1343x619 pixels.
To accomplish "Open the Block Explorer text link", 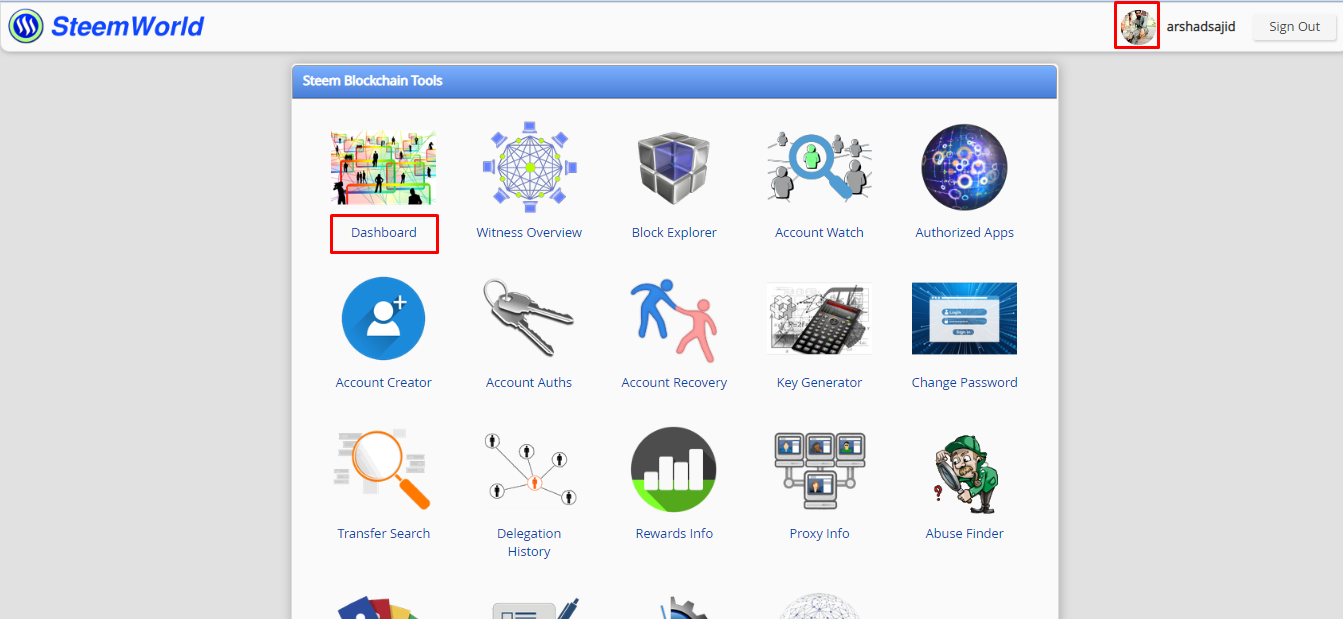I will tap(674, 232).
